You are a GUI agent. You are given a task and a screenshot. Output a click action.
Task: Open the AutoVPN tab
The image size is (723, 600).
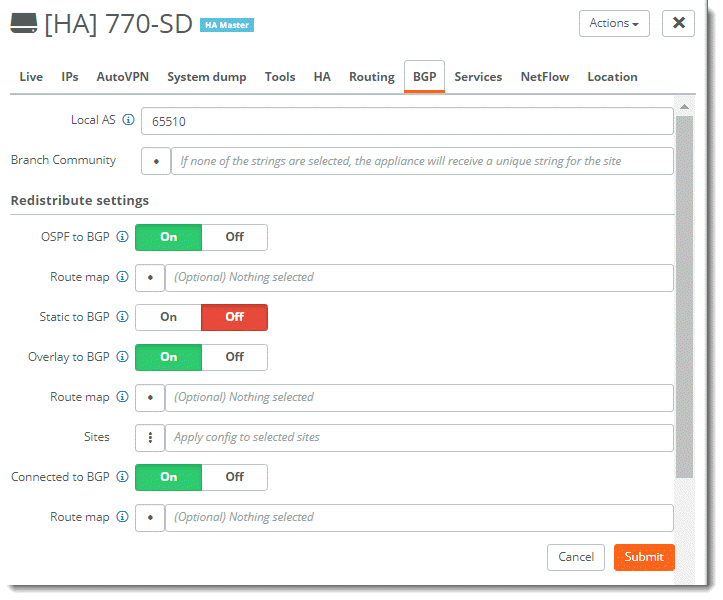123,77
